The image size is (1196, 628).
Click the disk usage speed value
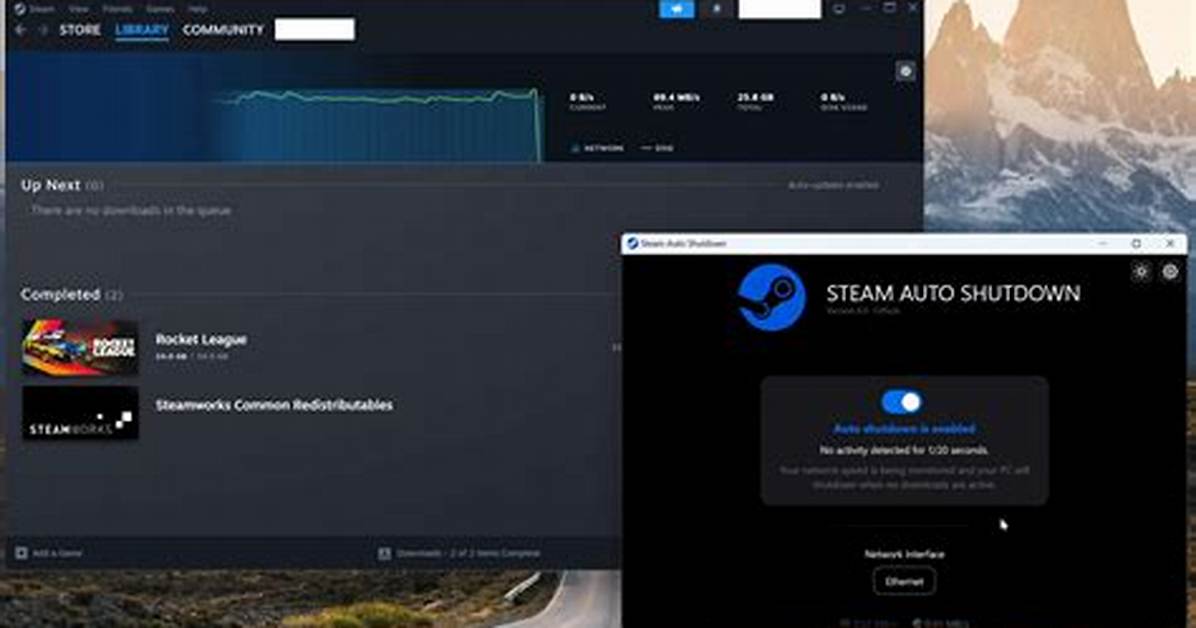[832, 98]
